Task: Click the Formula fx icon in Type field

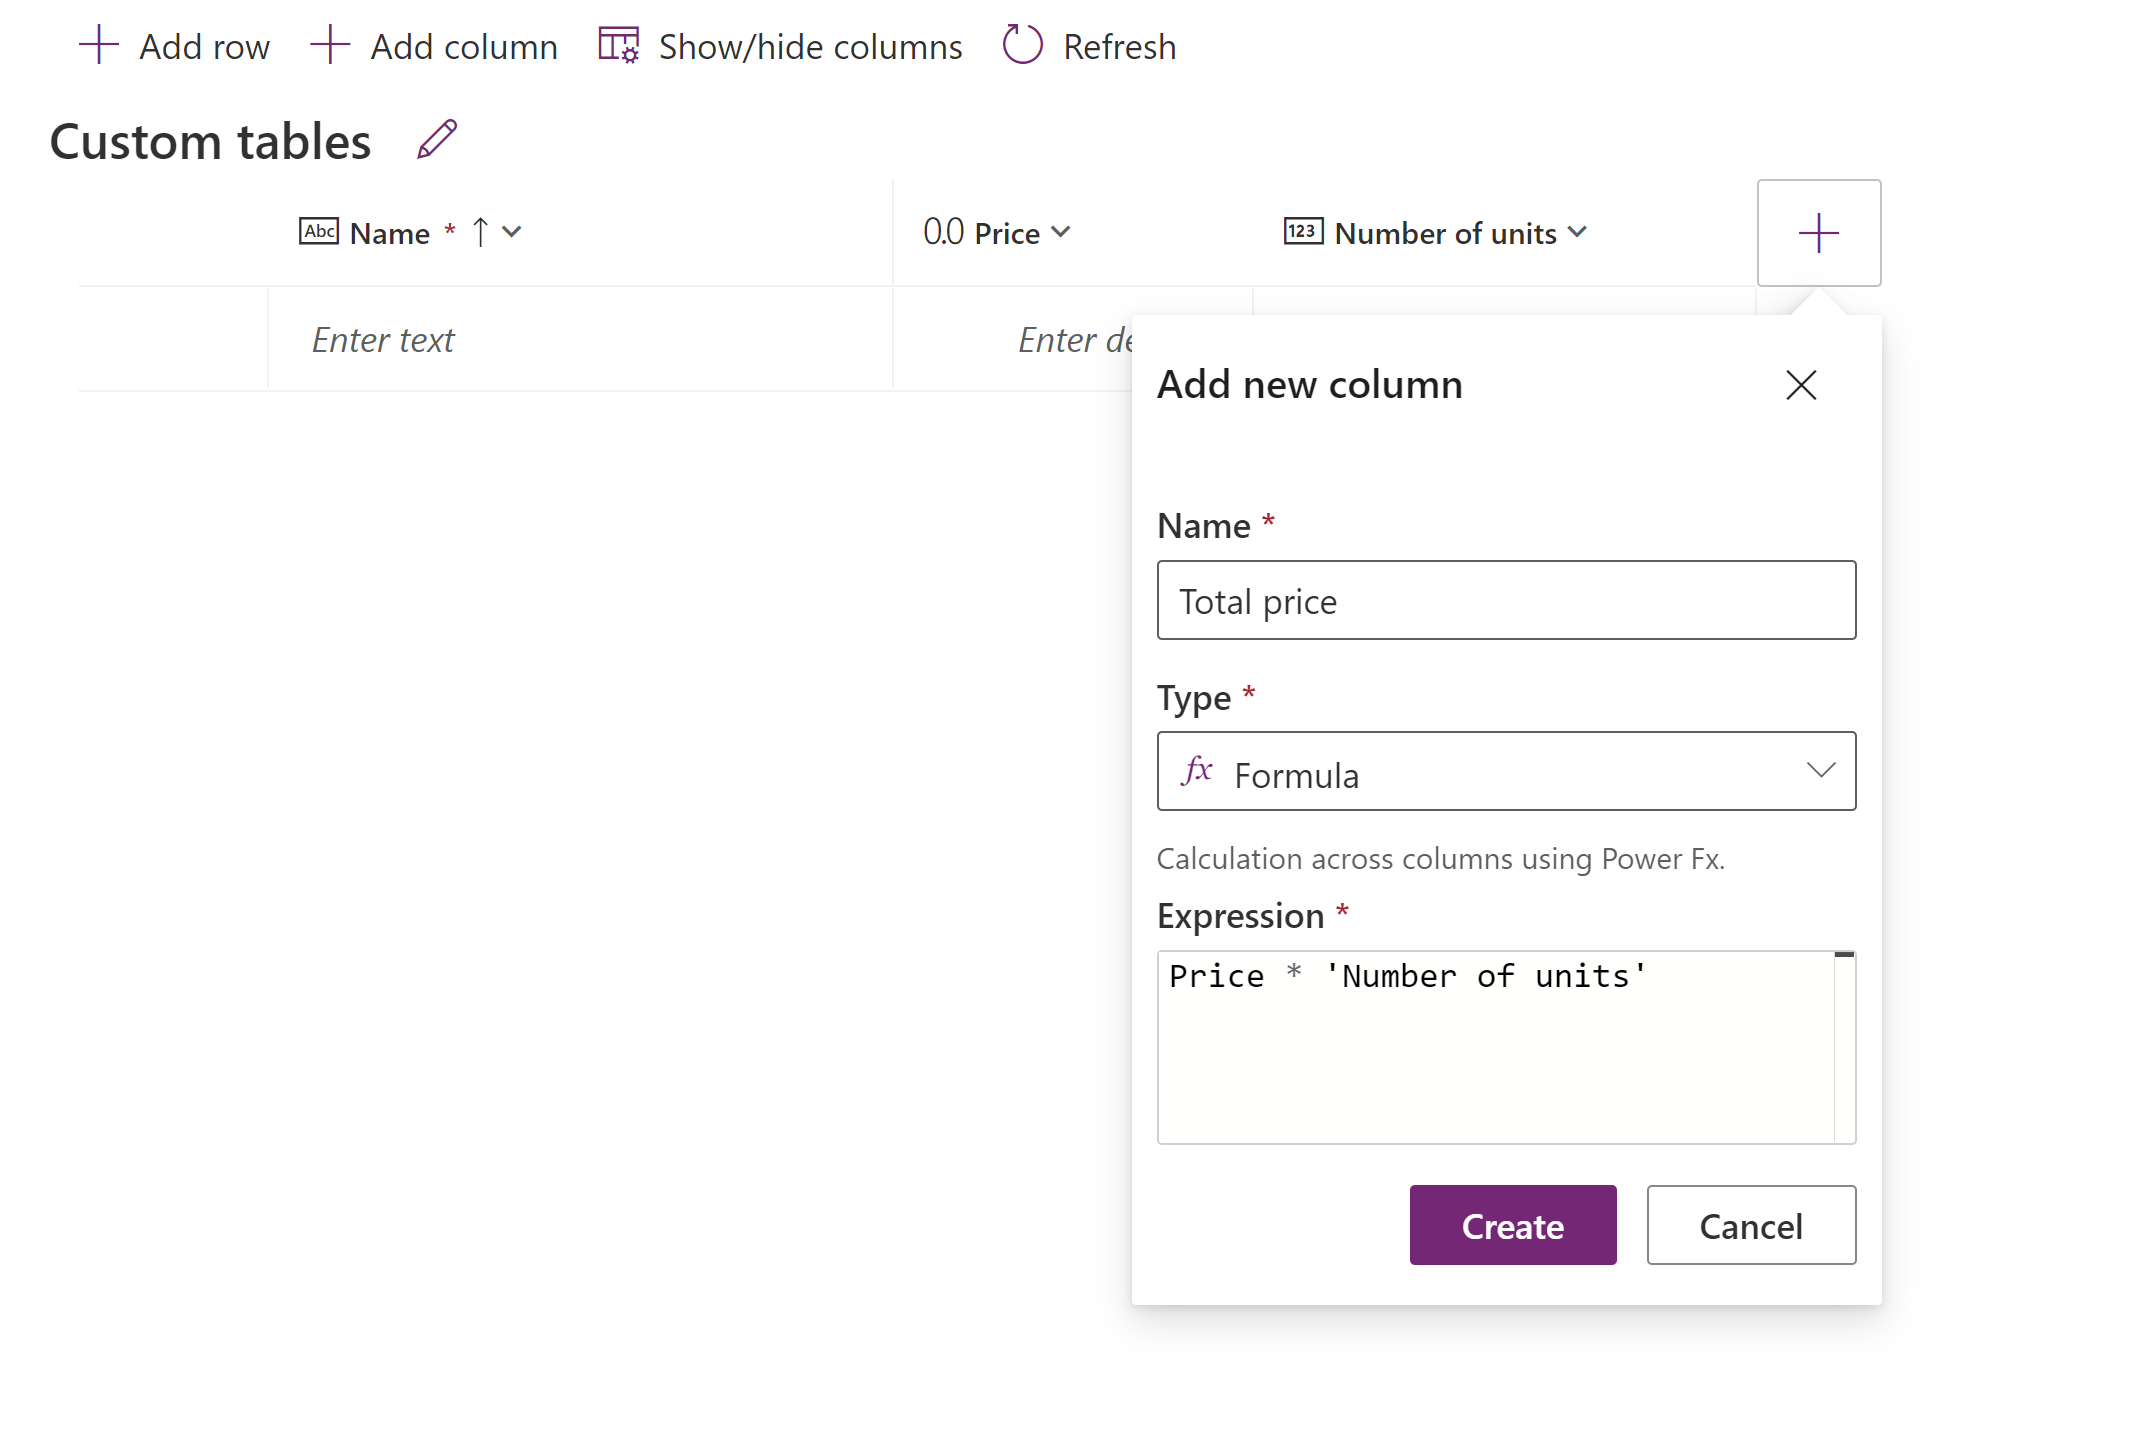Action: (1199, 772)
